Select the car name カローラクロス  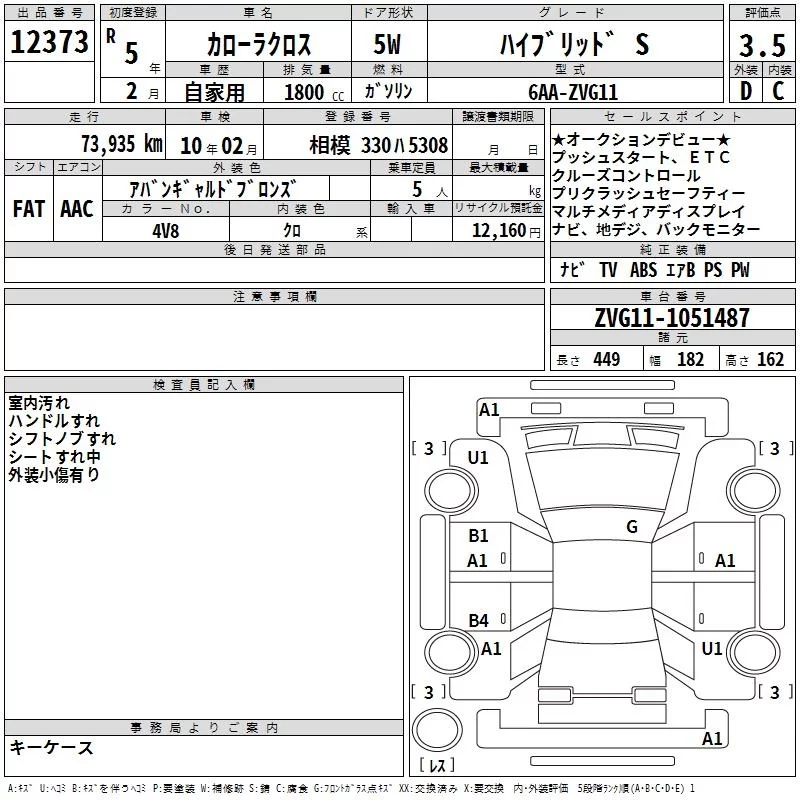[259, 44]
